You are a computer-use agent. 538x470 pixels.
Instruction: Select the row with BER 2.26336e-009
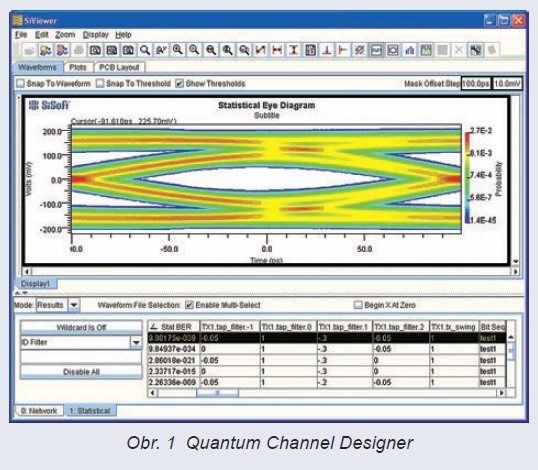tap(327, 383)
